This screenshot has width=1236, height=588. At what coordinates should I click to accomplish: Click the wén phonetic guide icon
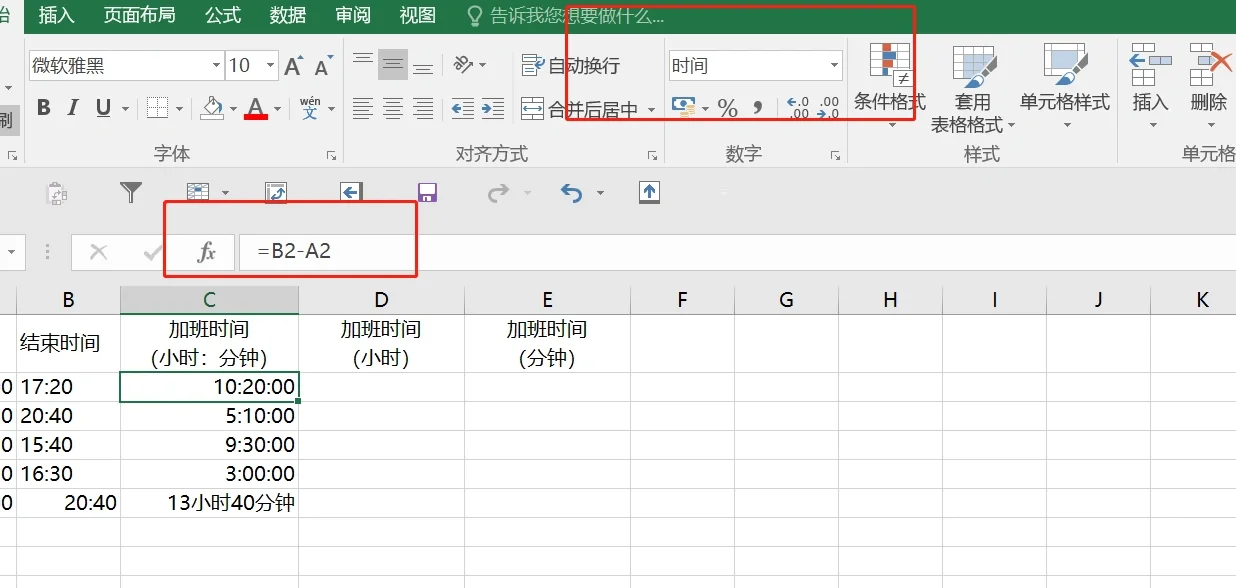coord(310,107)
